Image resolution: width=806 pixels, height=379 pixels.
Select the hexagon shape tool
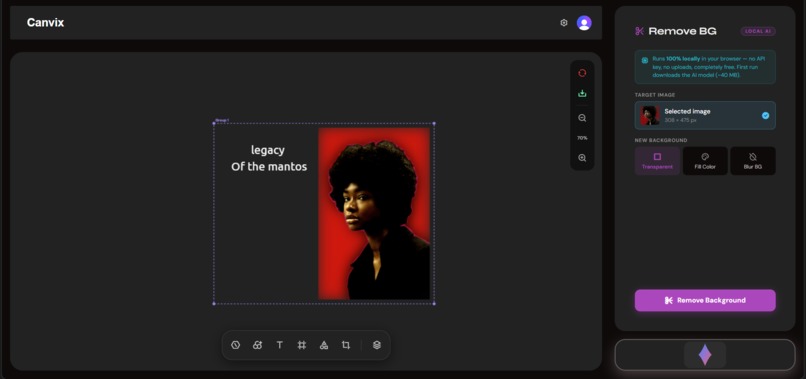pos(235,345)
